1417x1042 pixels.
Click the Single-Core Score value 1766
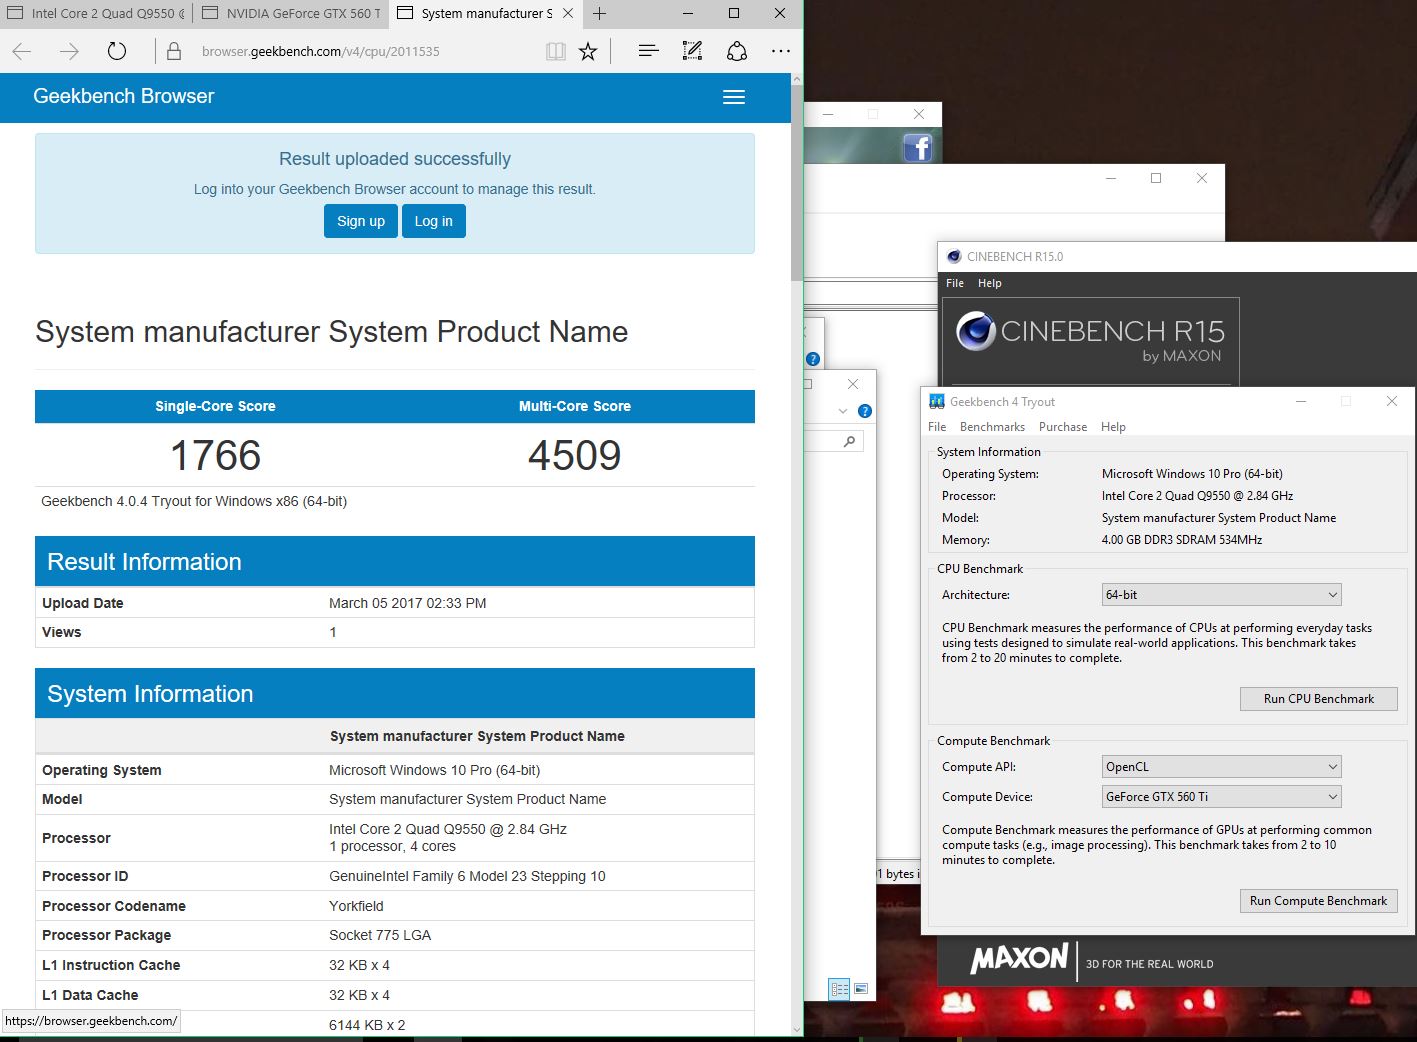point(215,456)
